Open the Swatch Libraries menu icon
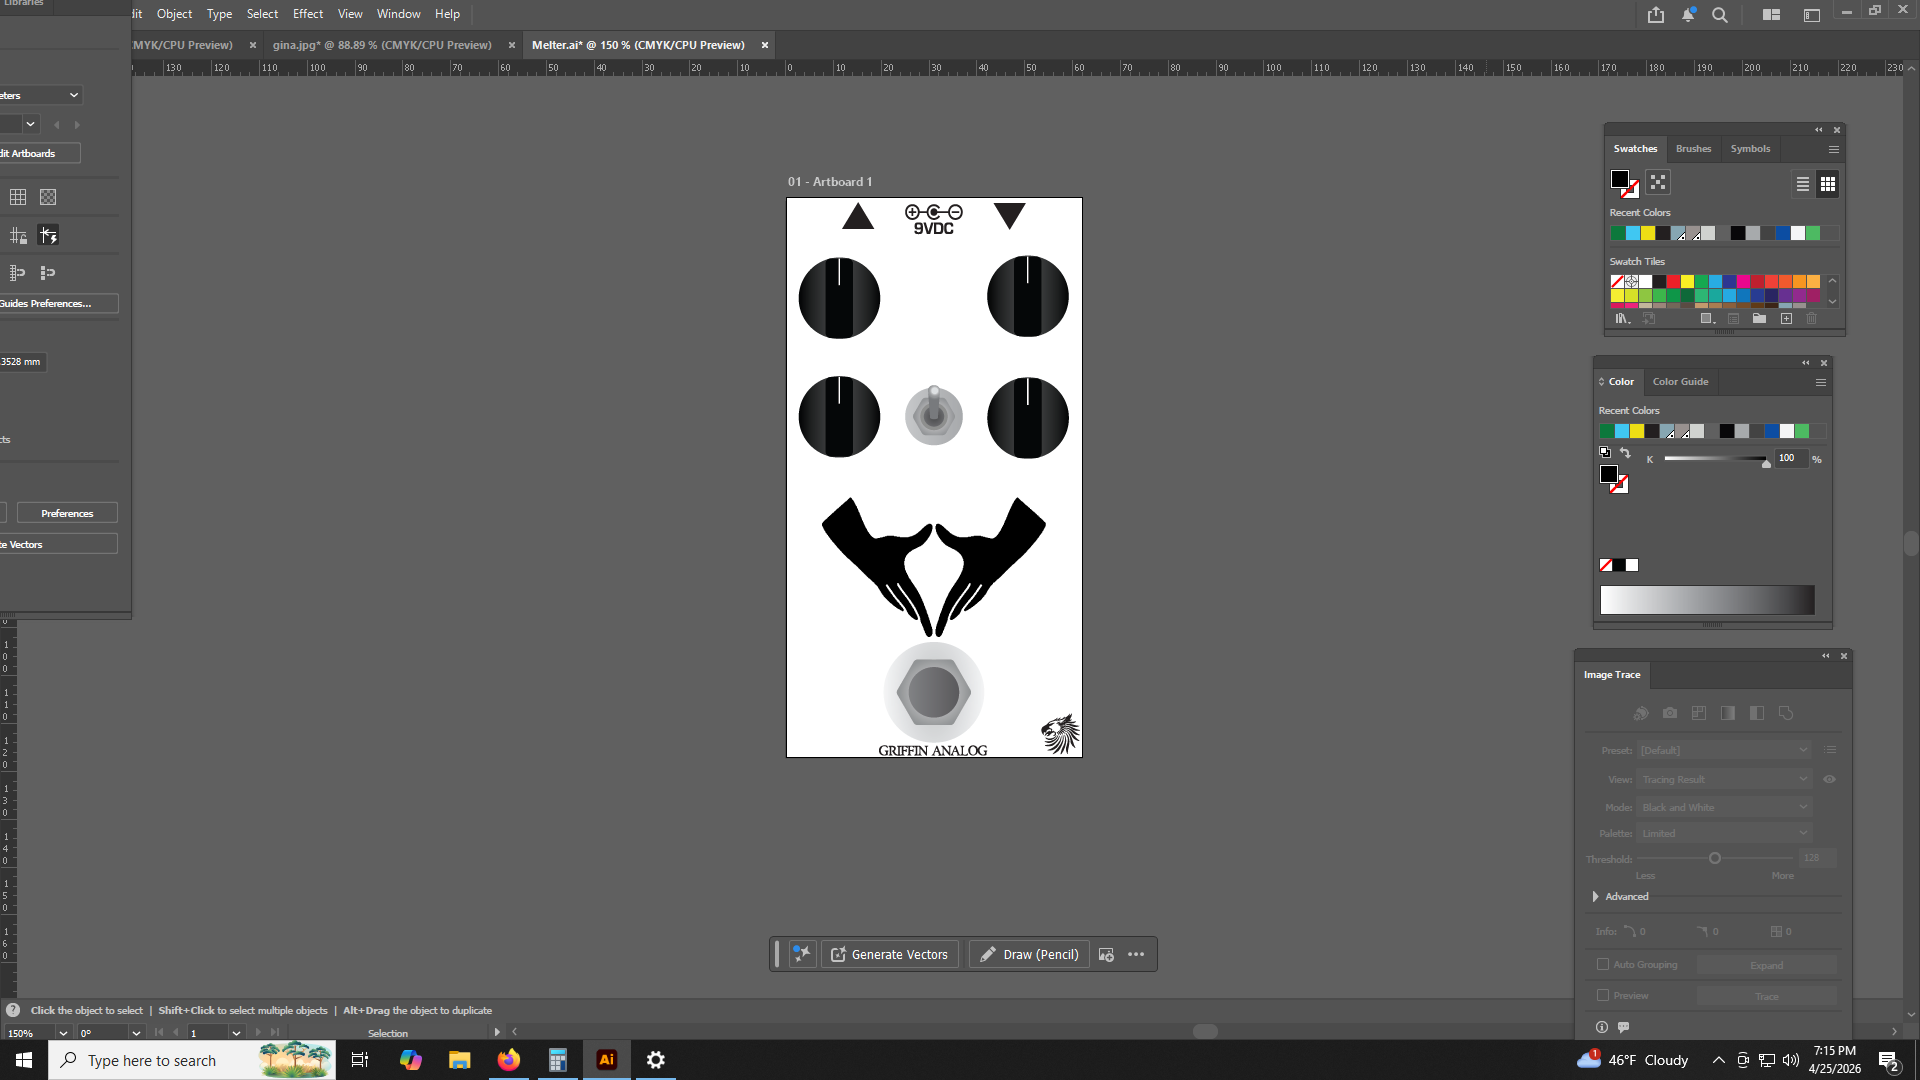Screen dimensions: 1920x1080 [x=1622, y=319]
